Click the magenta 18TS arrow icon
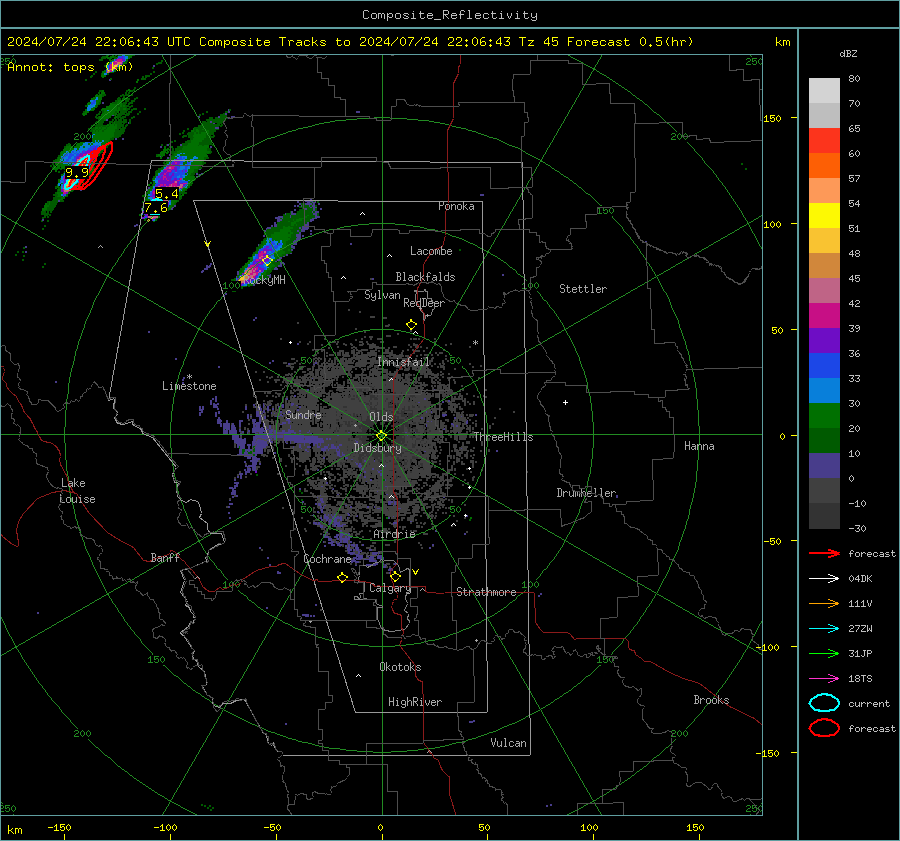The image size is (900, 841). (x=824, y=679)
